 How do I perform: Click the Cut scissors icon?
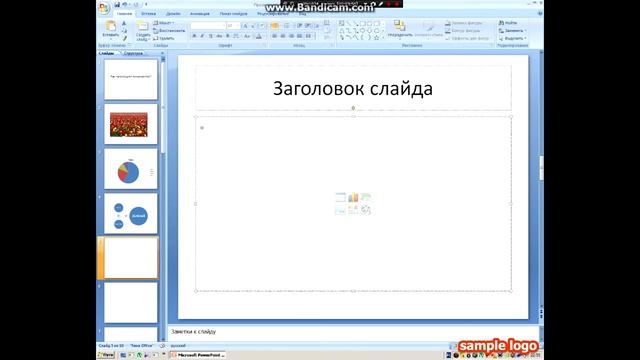pyautogui.click(x=124, y=23)
